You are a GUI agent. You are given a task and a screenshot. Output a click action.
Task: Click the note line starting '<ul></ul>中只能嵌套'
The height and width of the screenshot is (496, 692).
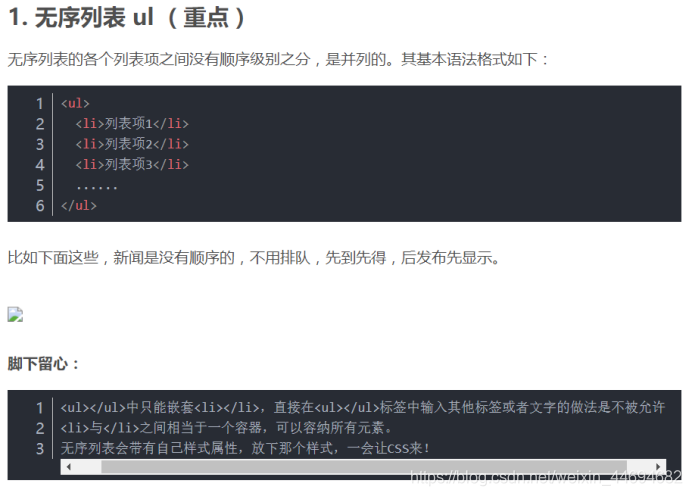point(363,407)
